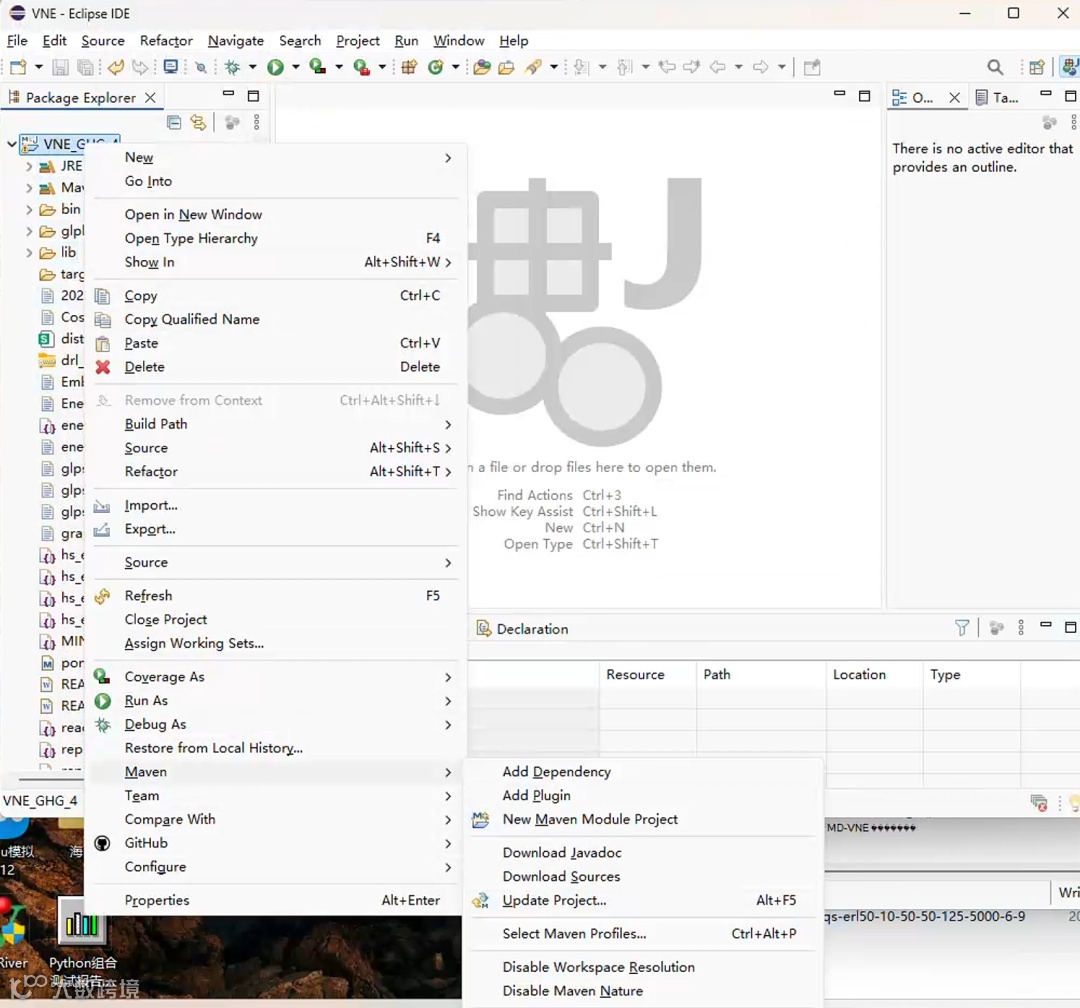Click the Back navigation arrow icon
Screen dimensions: 1080x1008
coord(718,67)
